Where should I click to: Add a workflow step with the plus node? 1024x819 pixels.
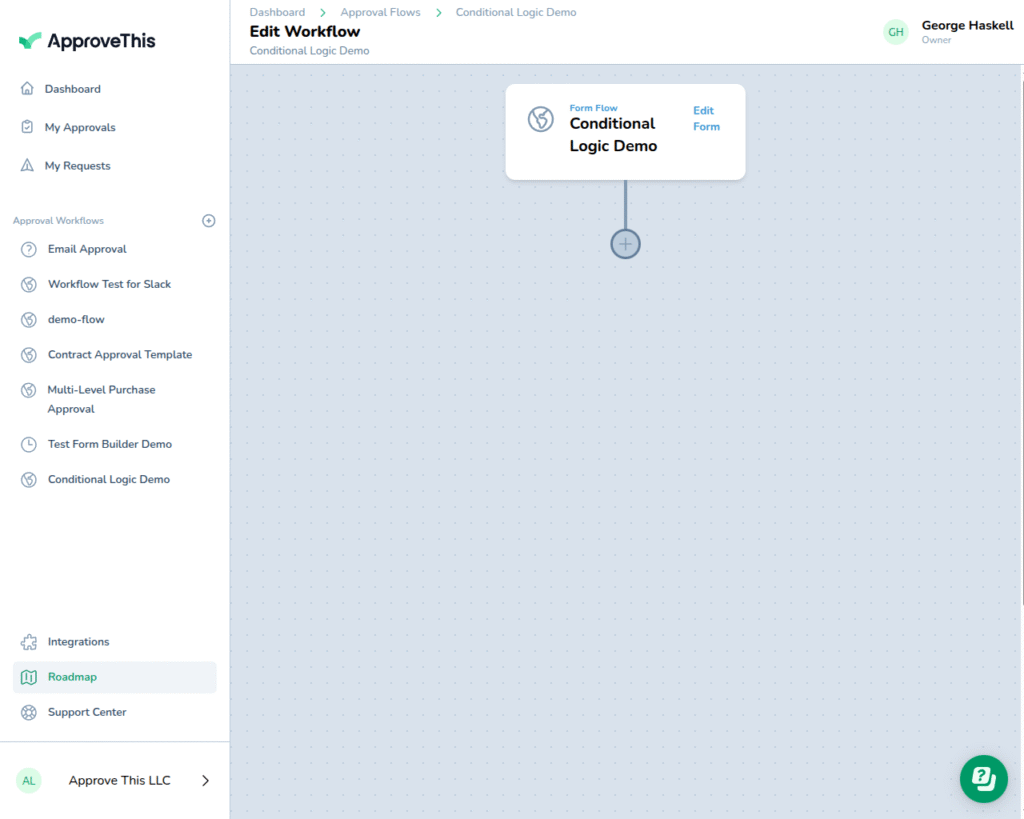coord(625,244)
